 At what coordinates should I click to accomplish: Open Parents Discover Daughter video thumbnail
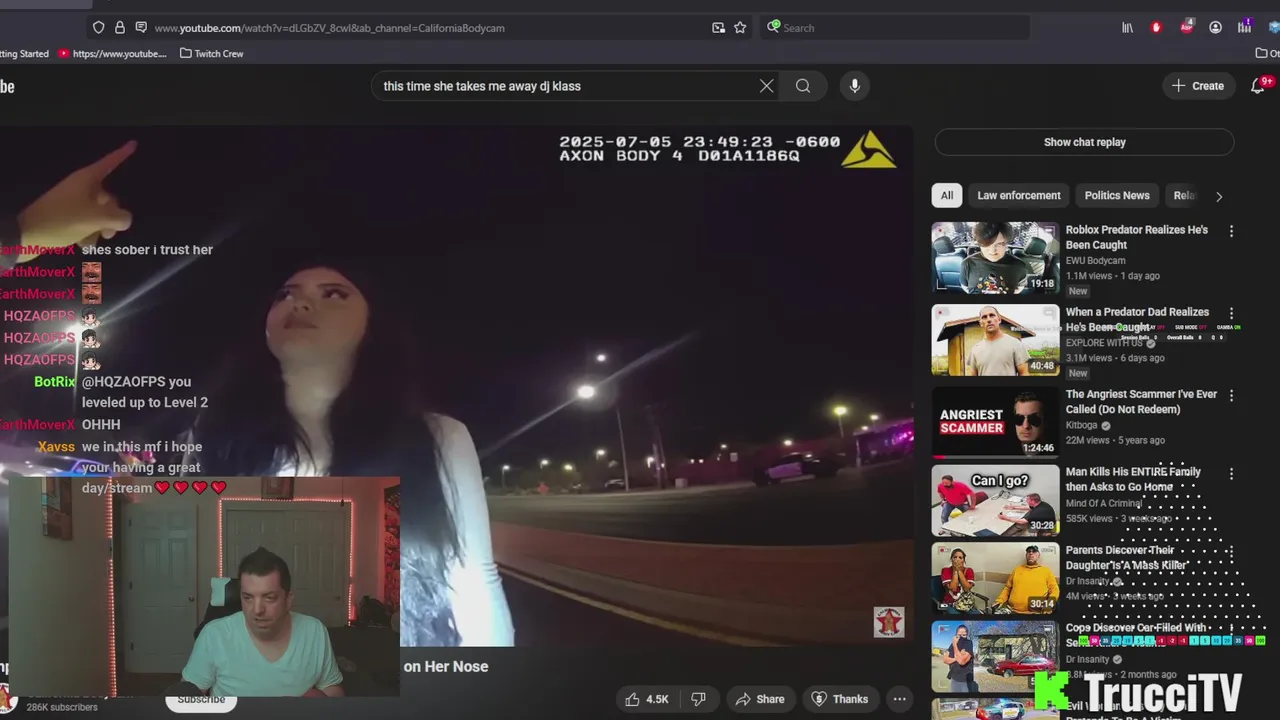[995, 578]
